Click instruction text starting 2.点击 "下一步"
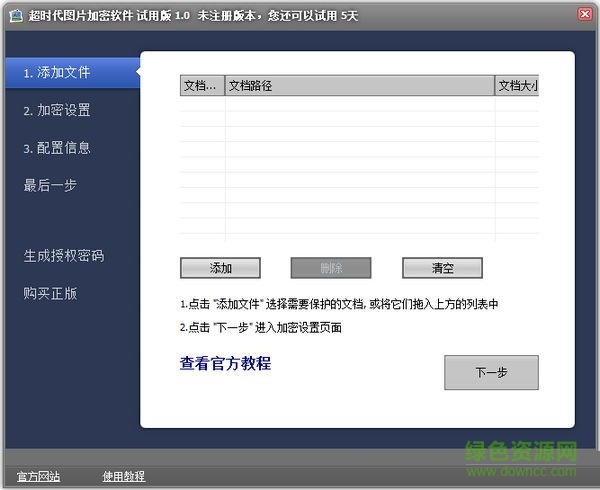 tap(261, 327)
